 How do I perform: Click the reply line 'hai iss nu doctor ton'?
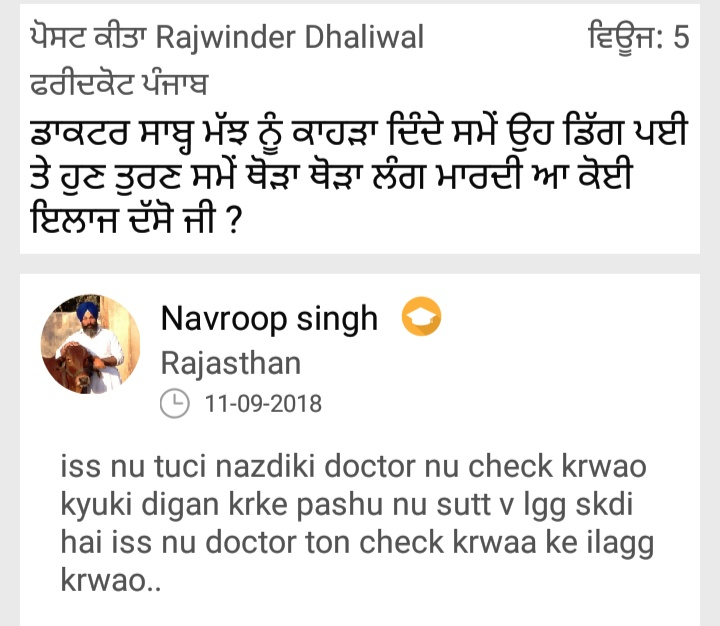point(357,543)
